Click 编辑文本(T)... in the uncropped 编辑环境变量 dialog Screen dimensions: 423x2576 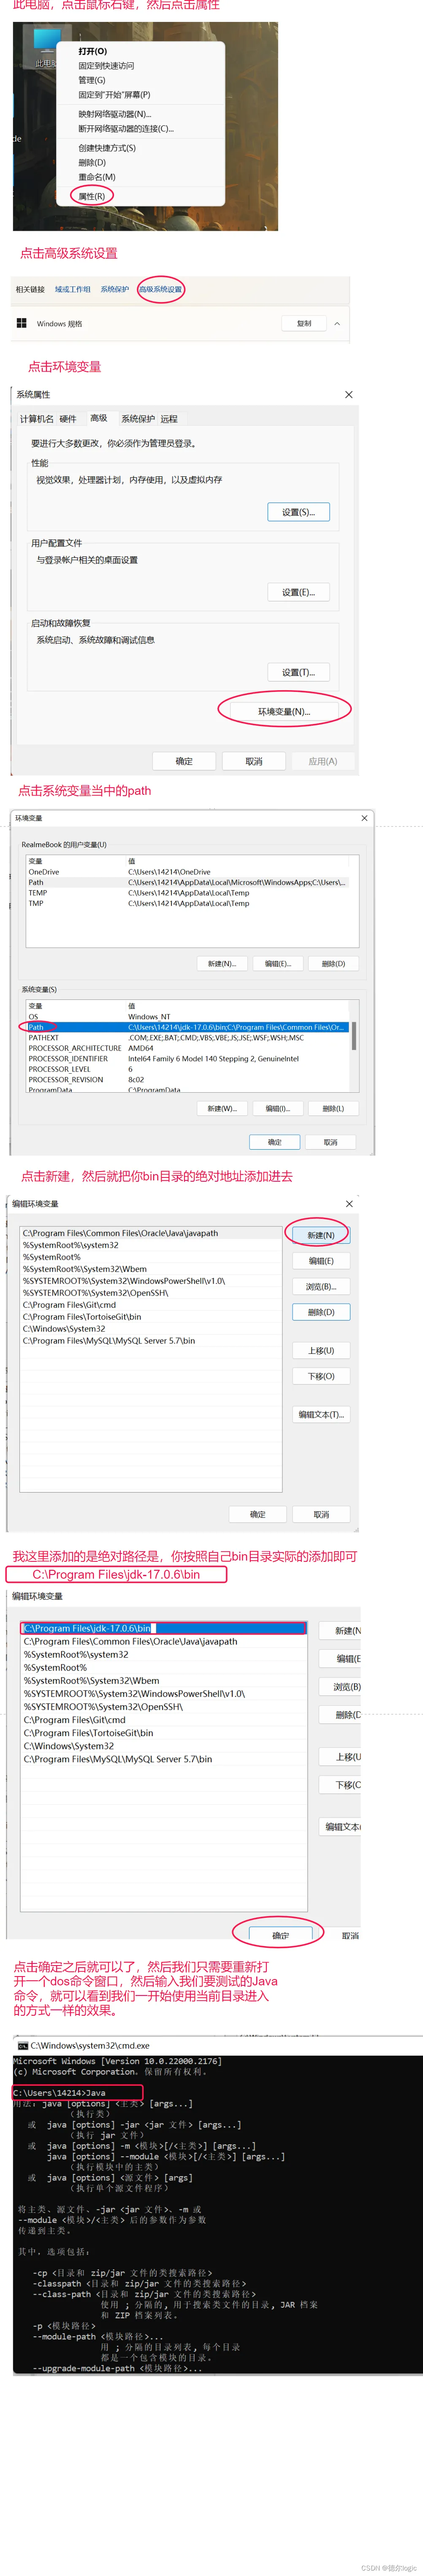click(x=321, y=1414)
